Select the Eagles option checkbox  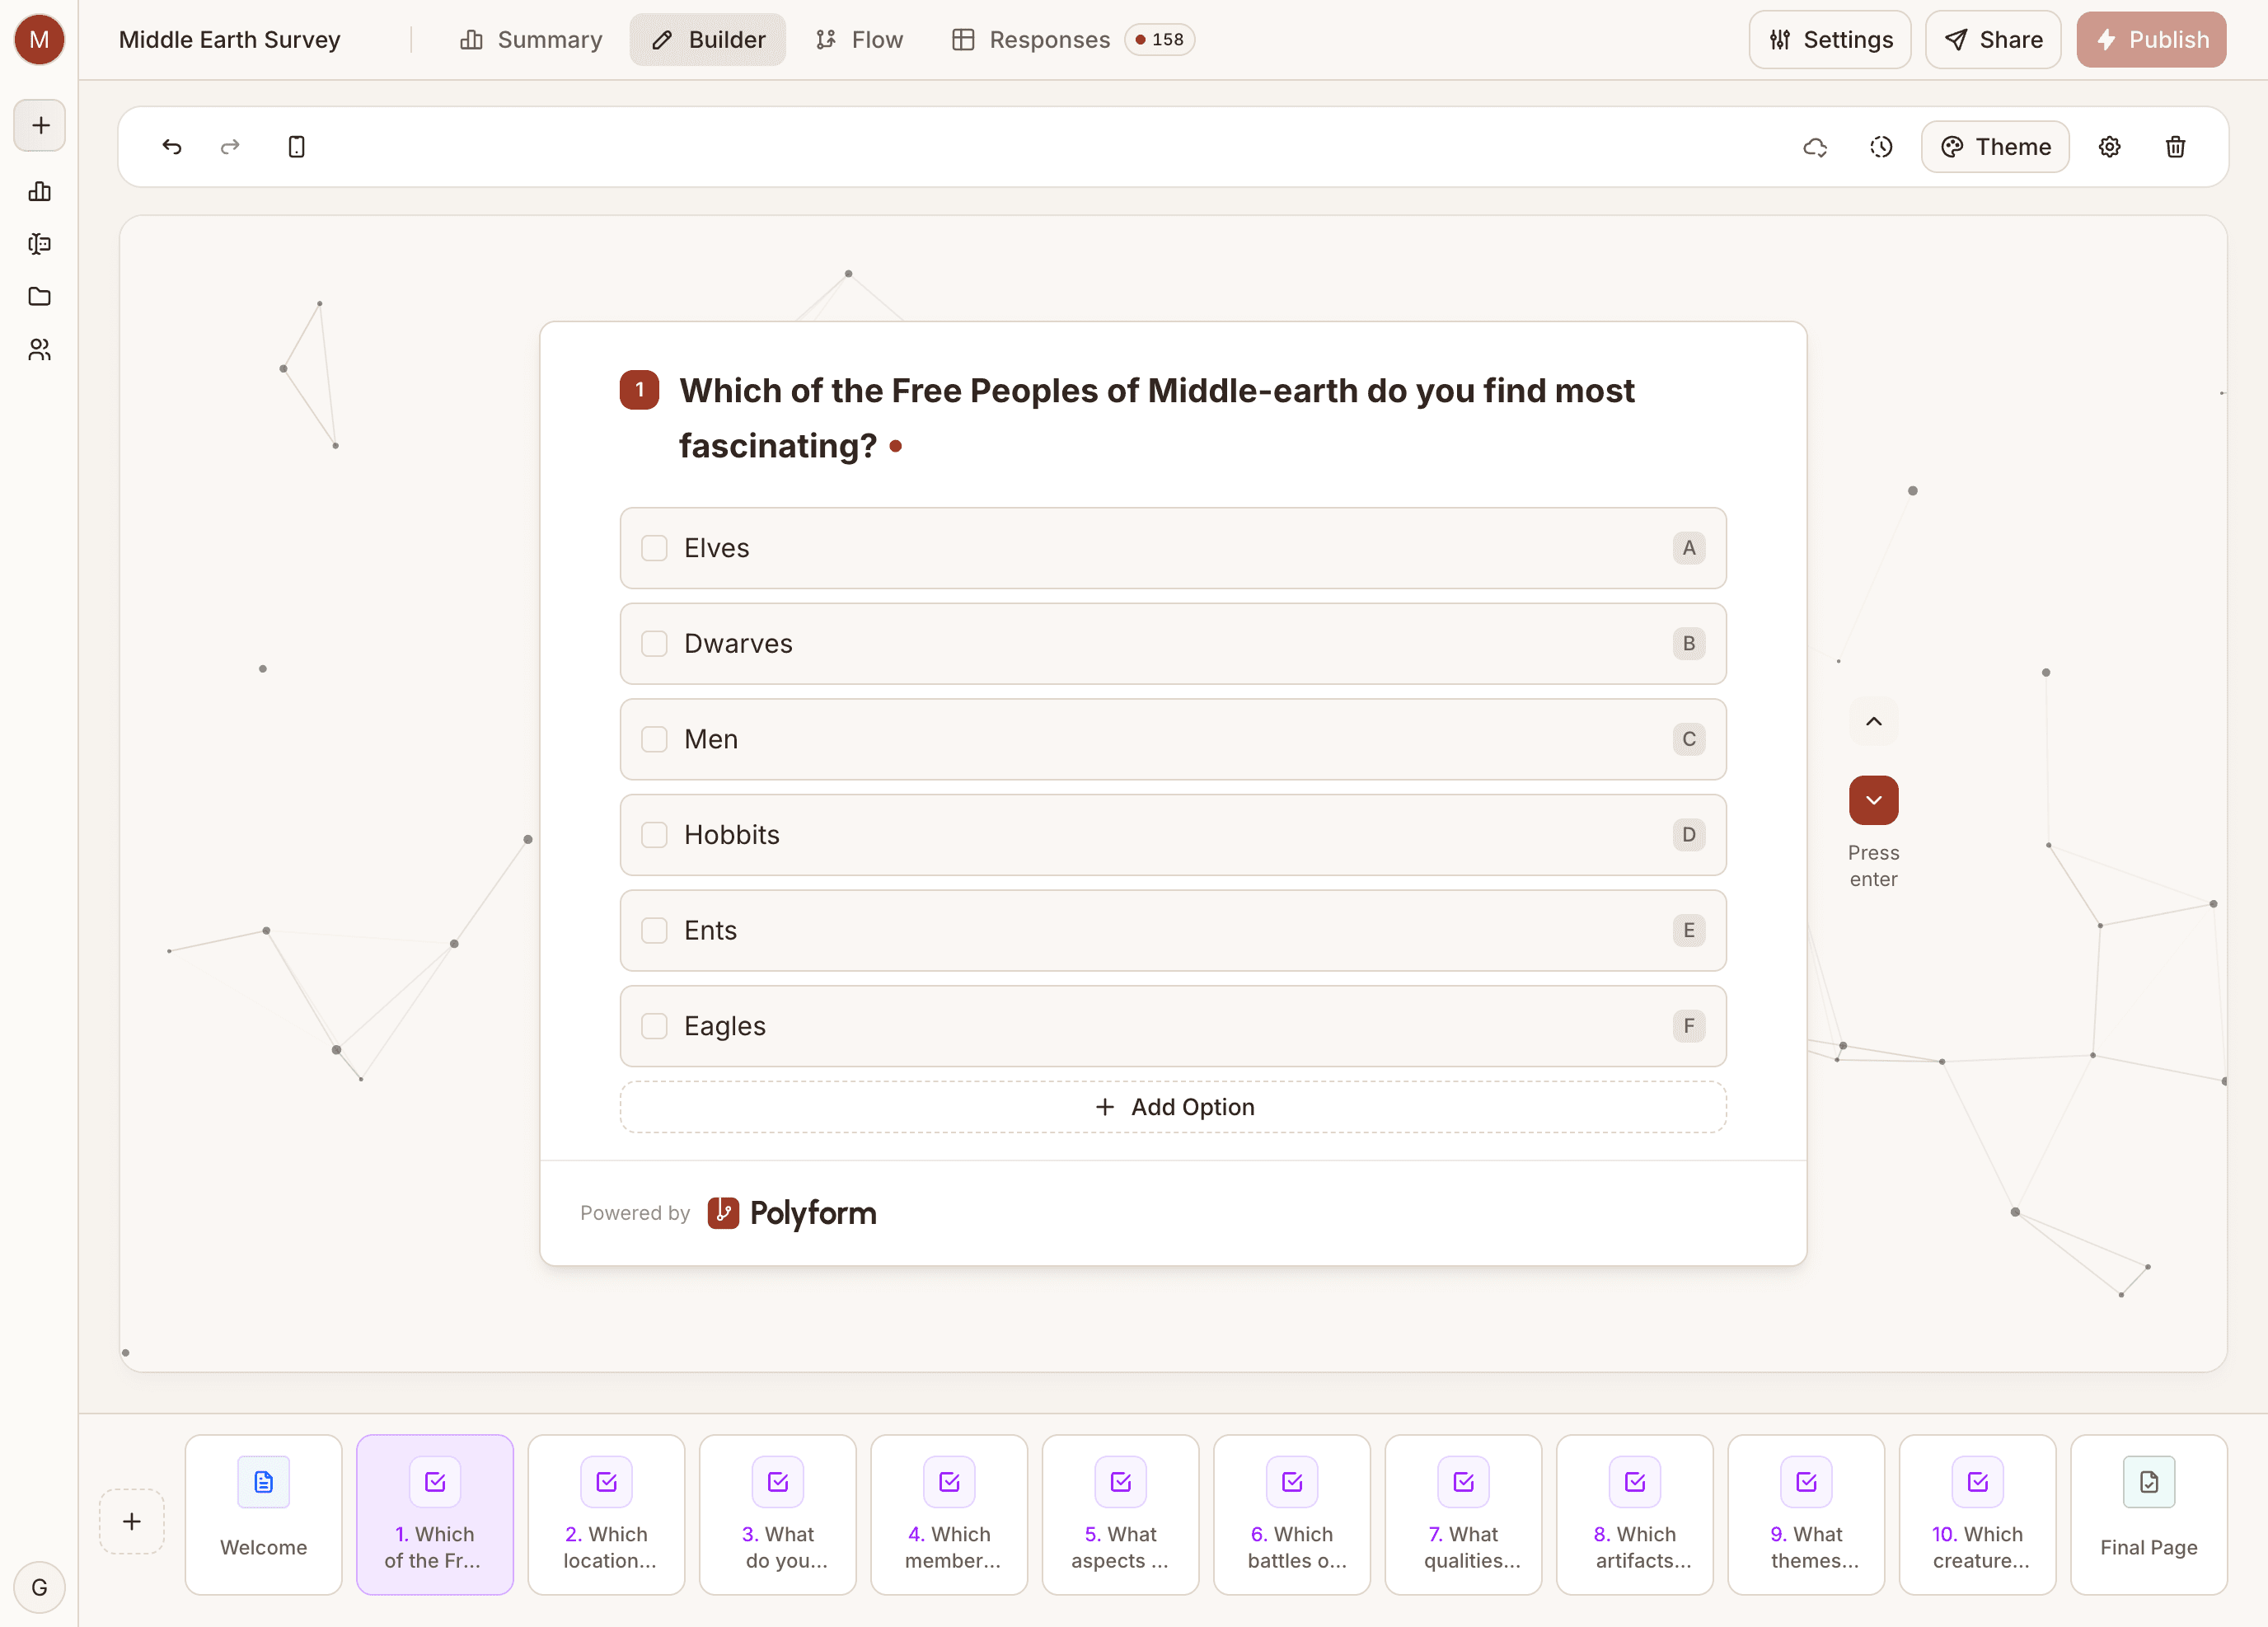click(x=654, y=1026)
